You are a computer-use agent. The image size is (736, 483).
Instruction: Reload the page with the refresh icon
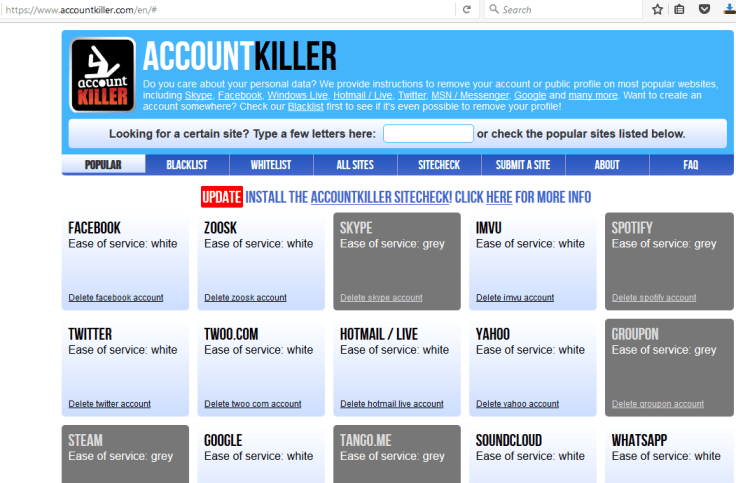click(x=467, y=9)
